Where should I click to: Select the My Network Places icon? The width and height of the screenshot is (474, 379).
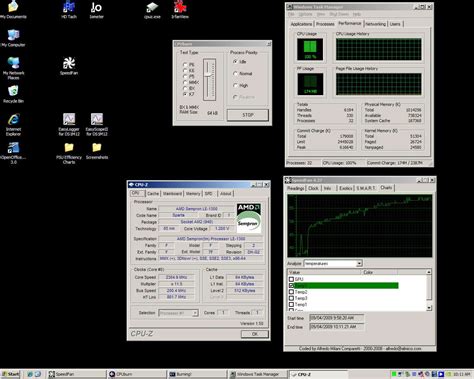[13, 68]
